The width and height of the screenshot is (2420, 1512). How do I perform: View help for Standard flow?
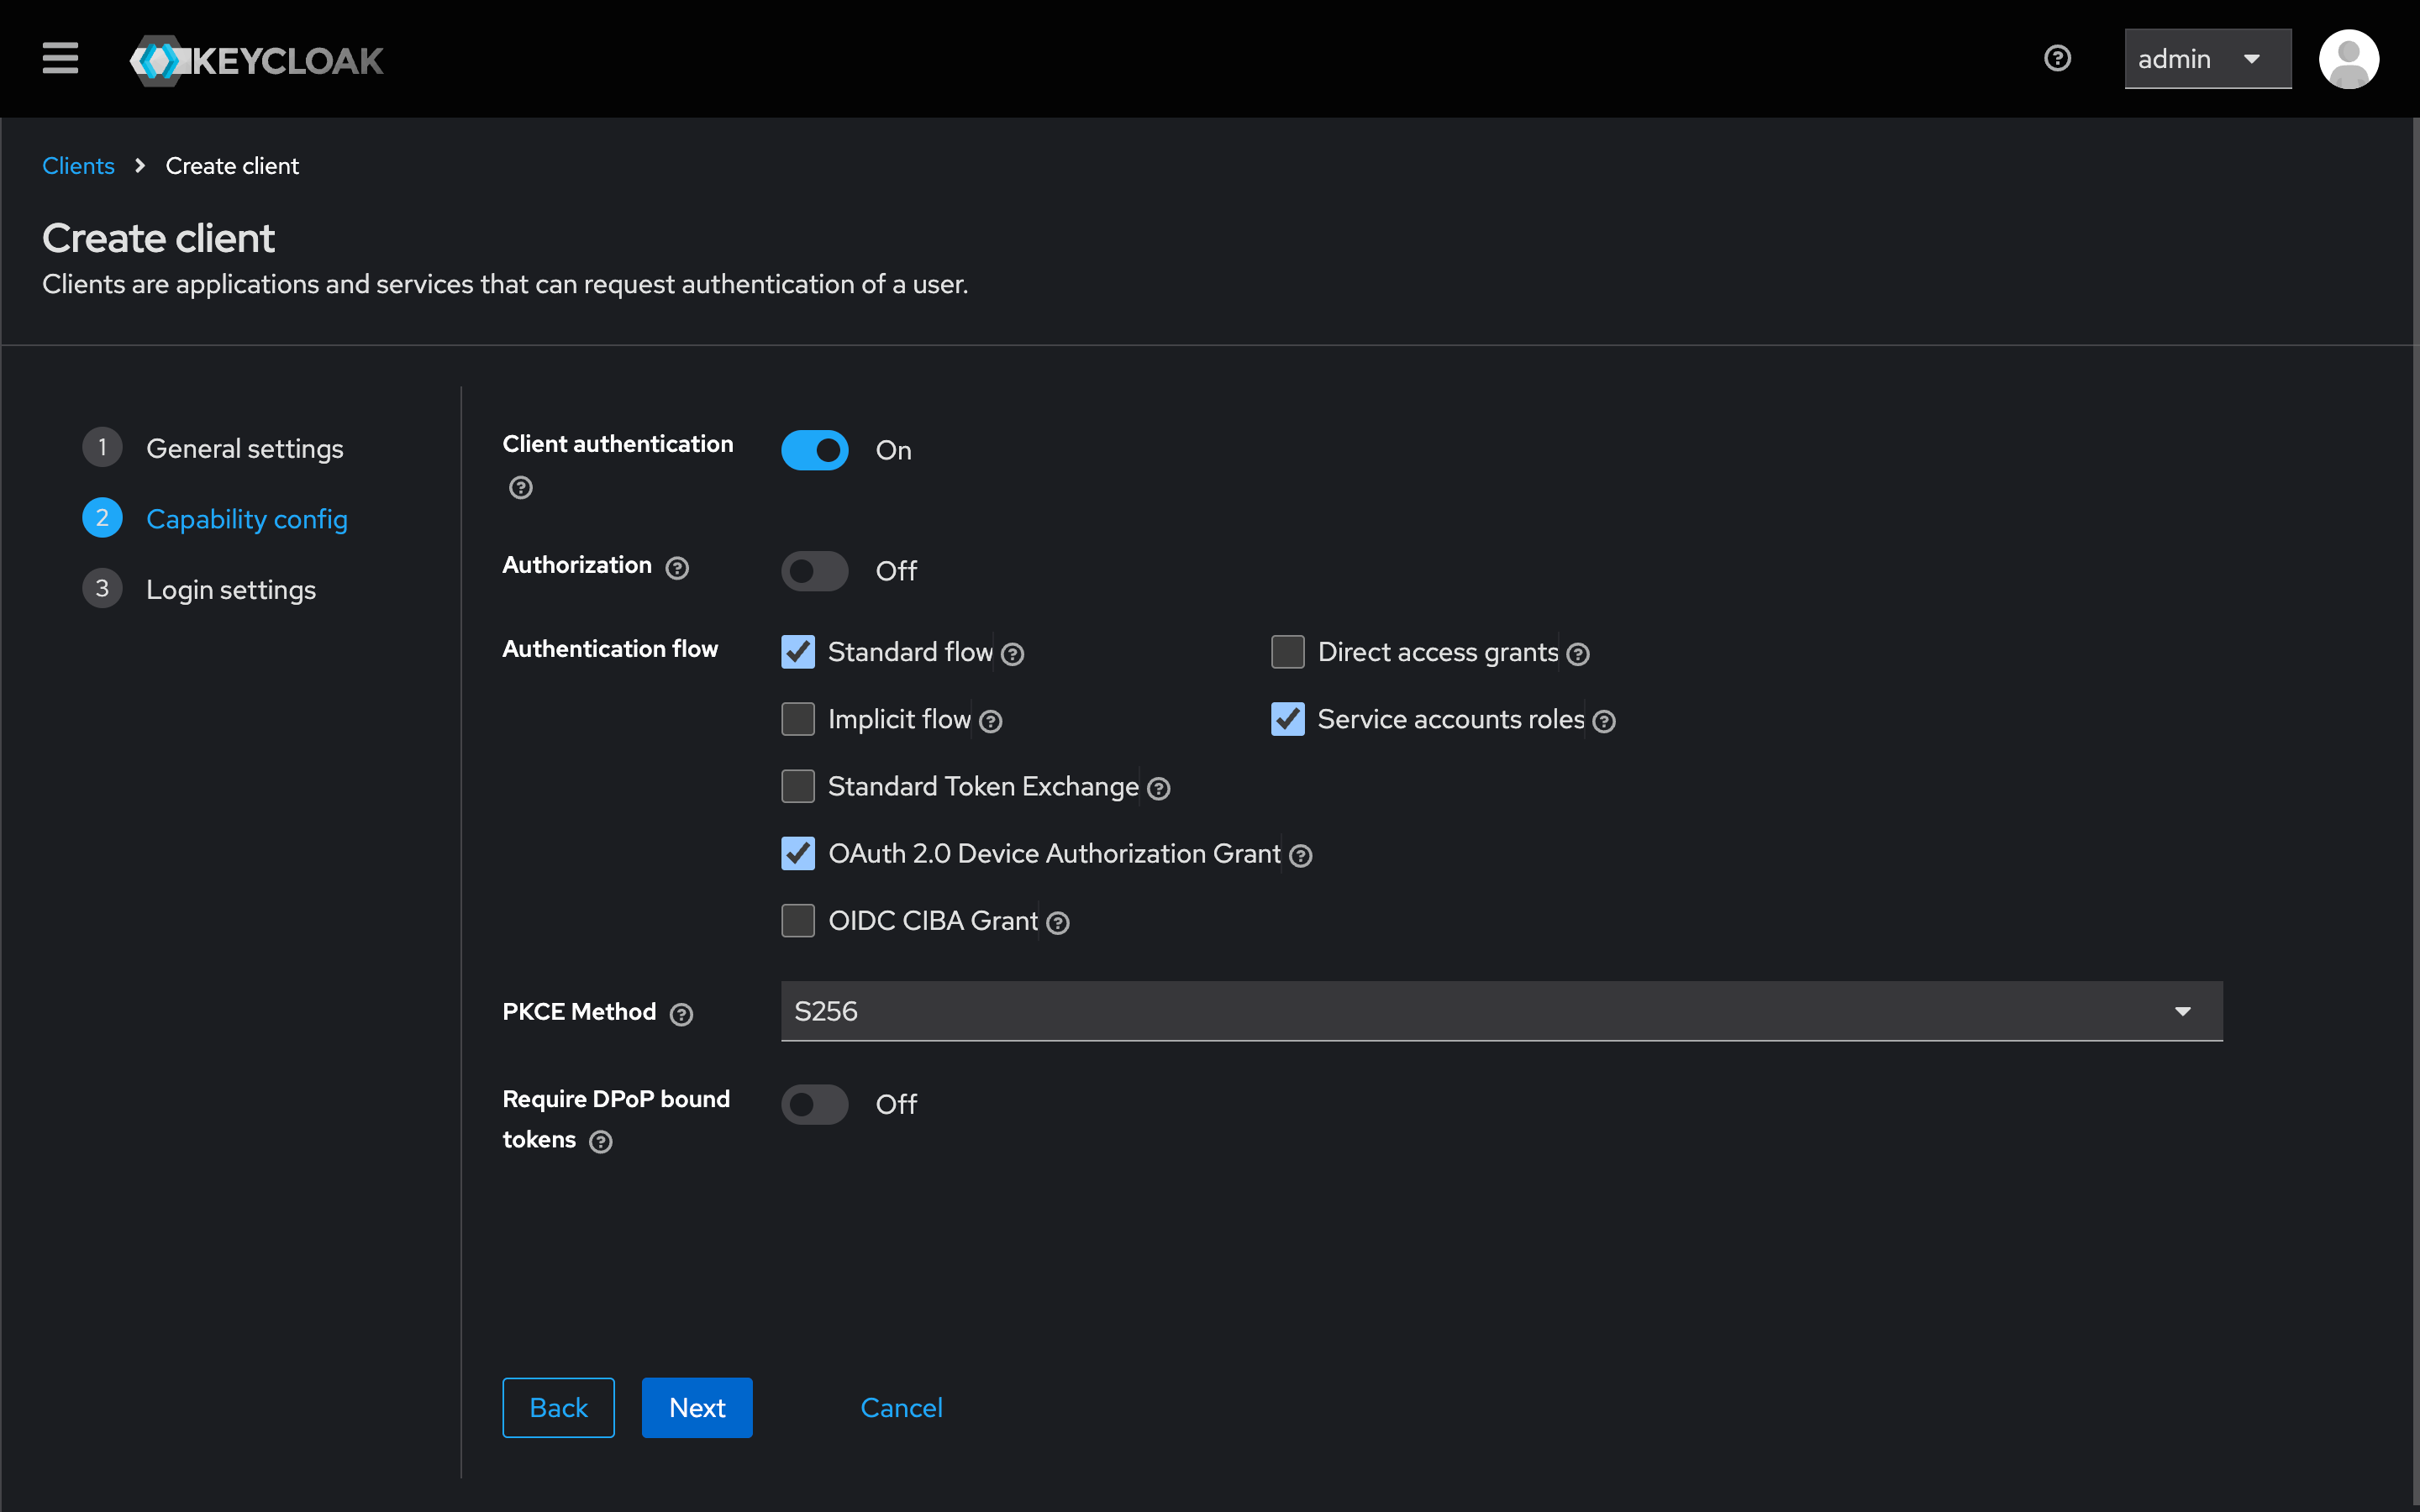click(x=1013, y=653)
